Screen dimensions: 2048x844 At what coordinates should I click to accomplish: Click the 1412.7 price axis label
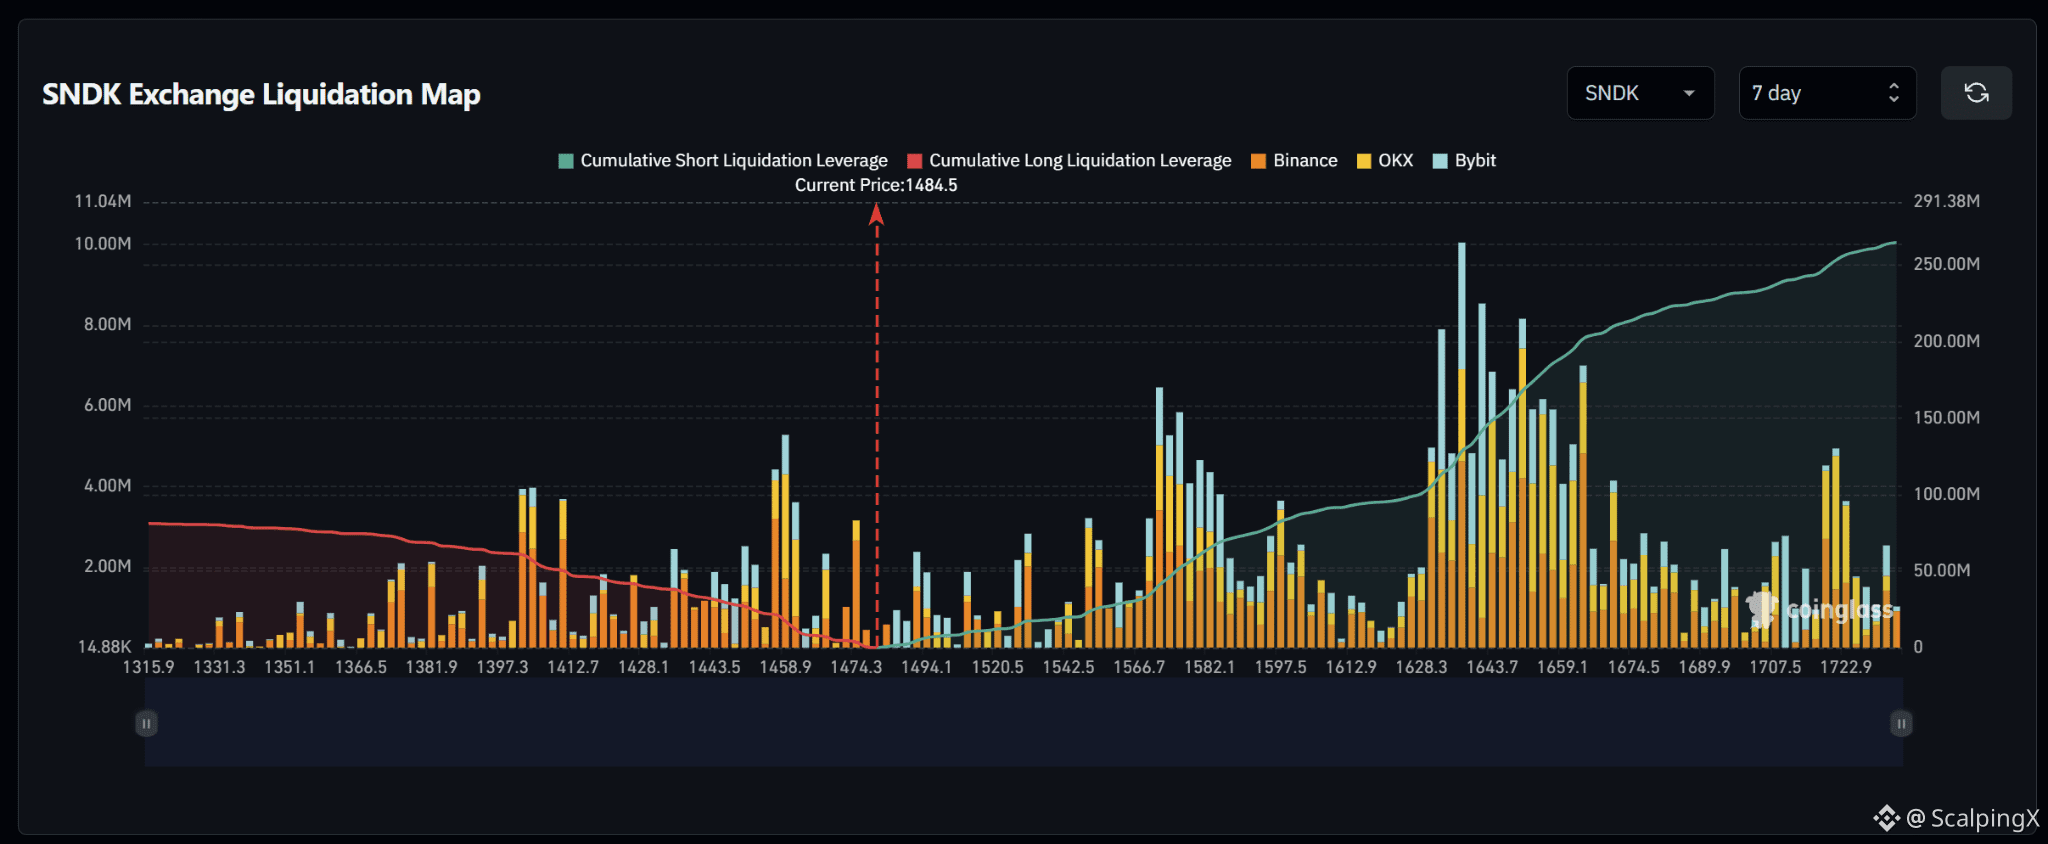pyautogui.click(x=573, y=667)
